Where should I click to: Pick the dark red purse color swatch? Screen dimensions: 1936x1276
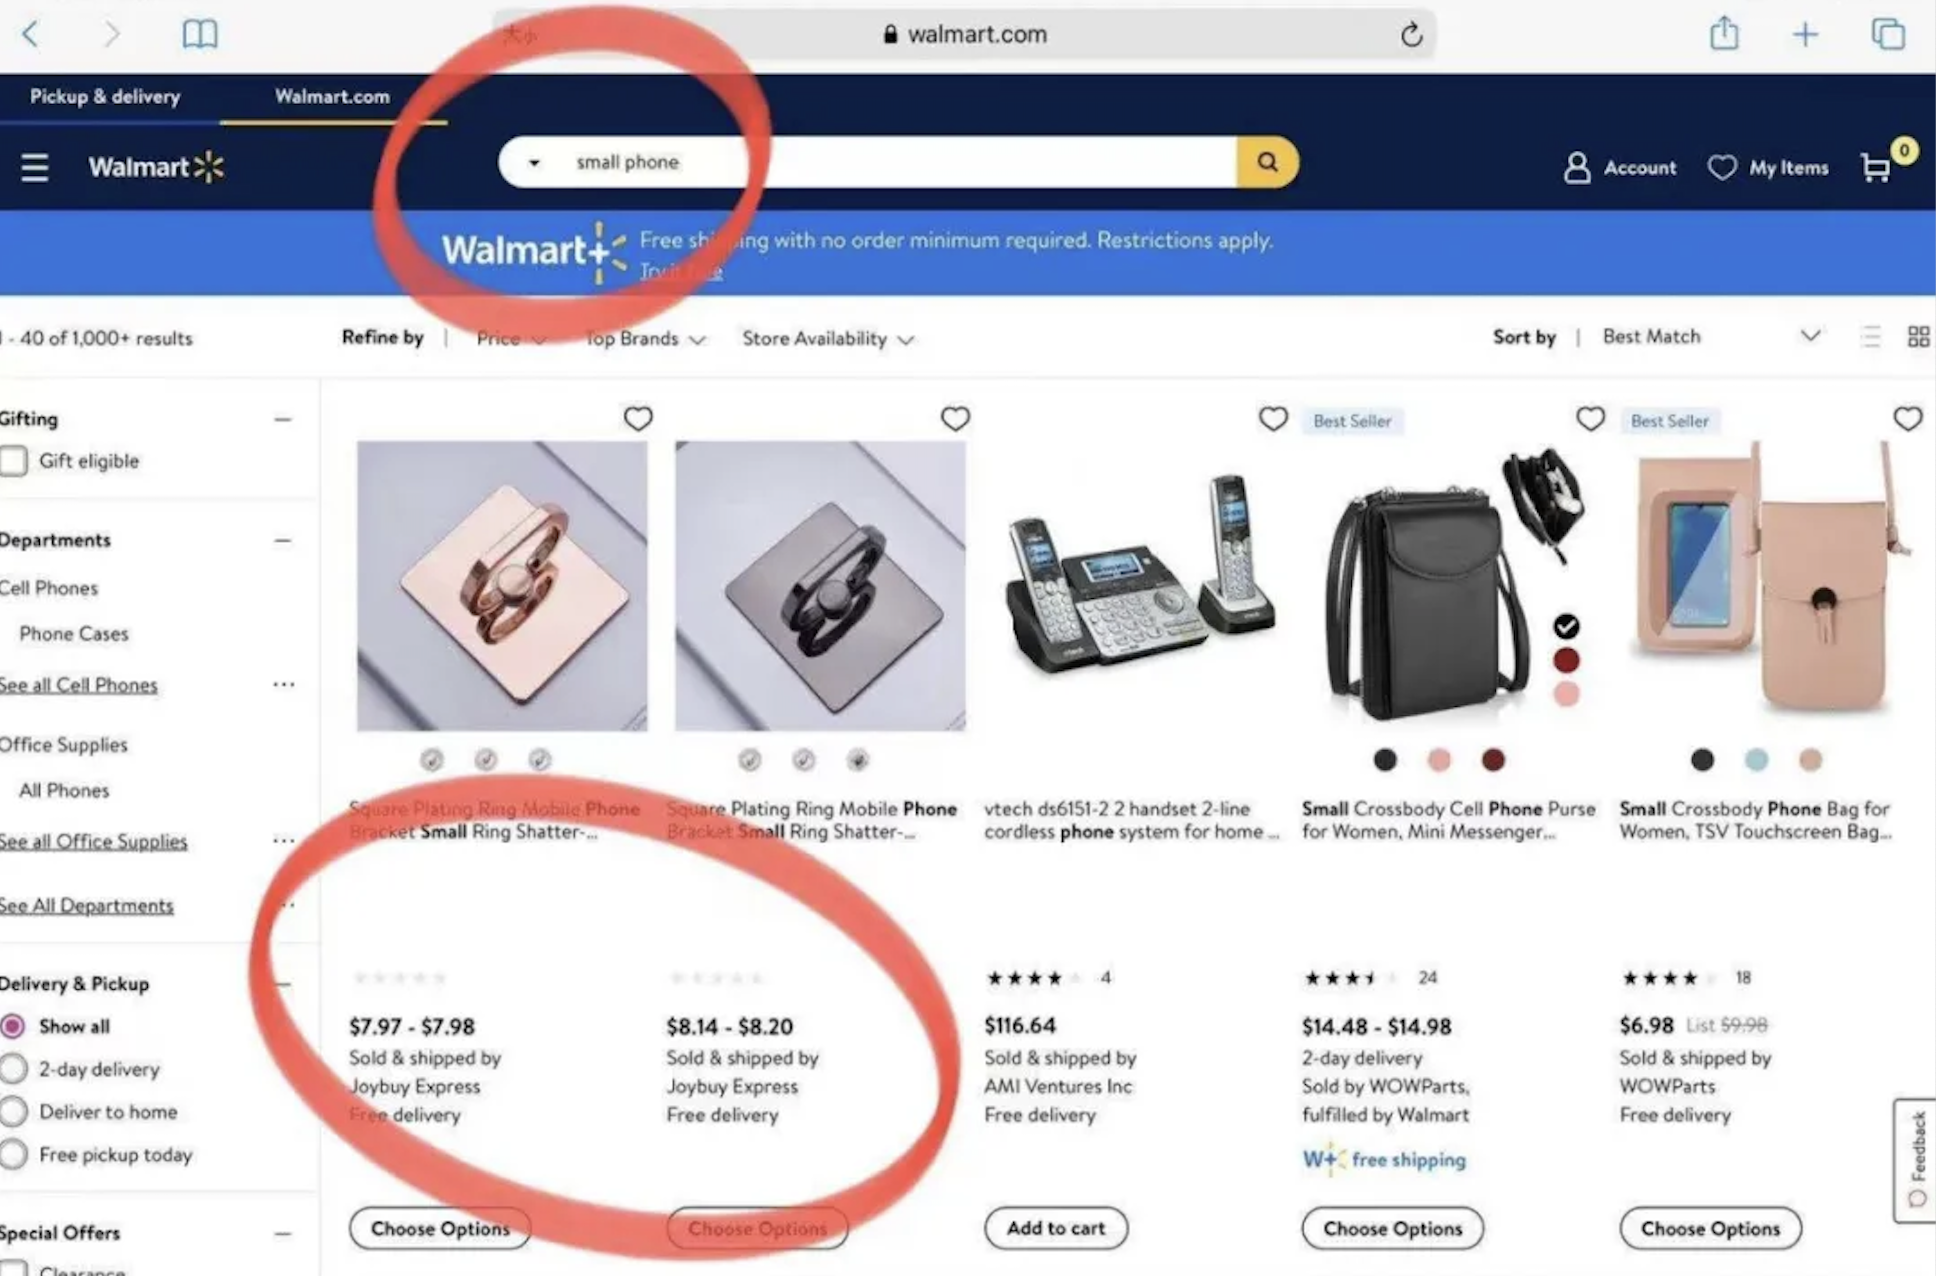[1493, 760]
